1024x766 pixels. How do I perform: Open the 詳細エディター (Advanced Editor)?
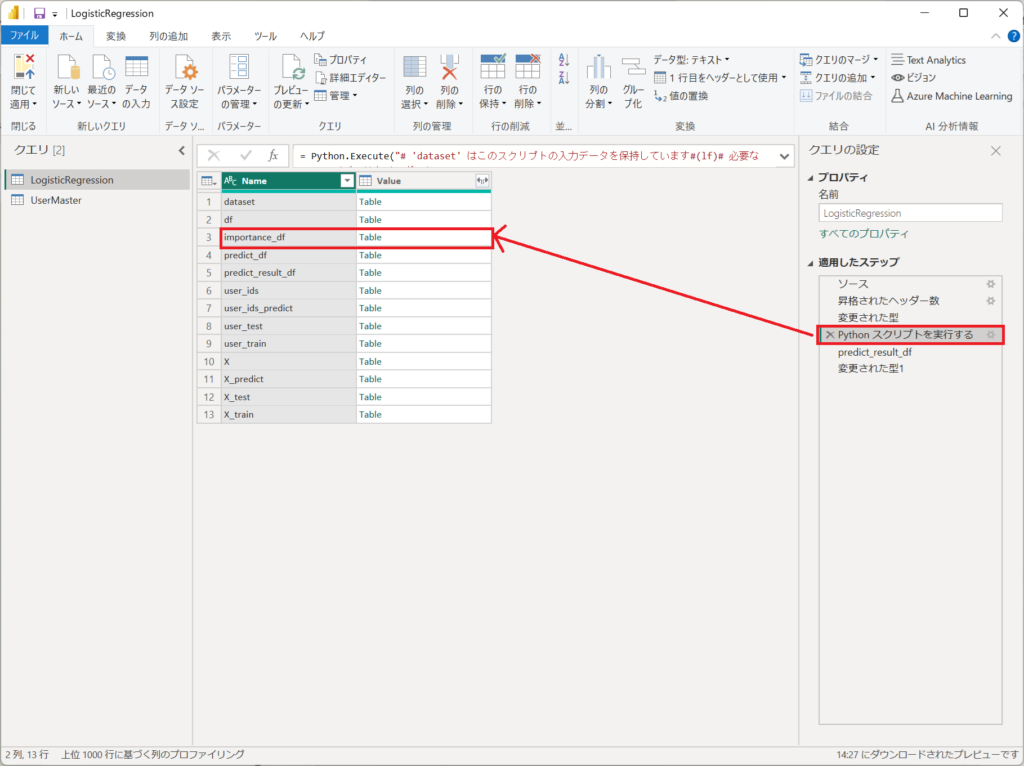[x=351, y=78]
